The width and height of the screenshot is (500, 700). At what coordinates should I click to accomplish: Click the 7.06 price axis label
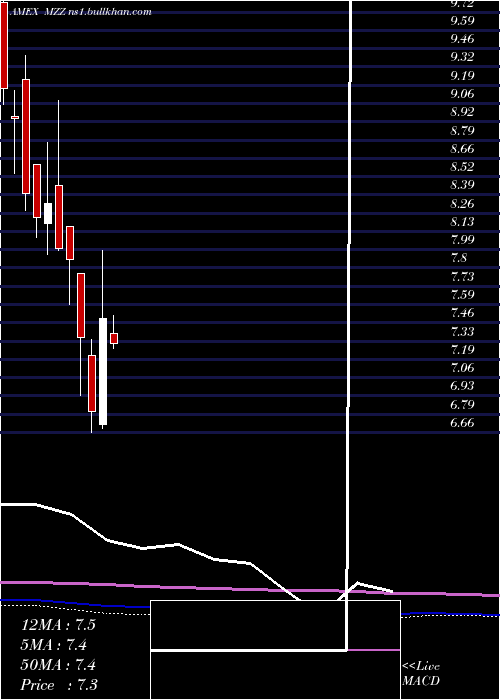(462, 368)
